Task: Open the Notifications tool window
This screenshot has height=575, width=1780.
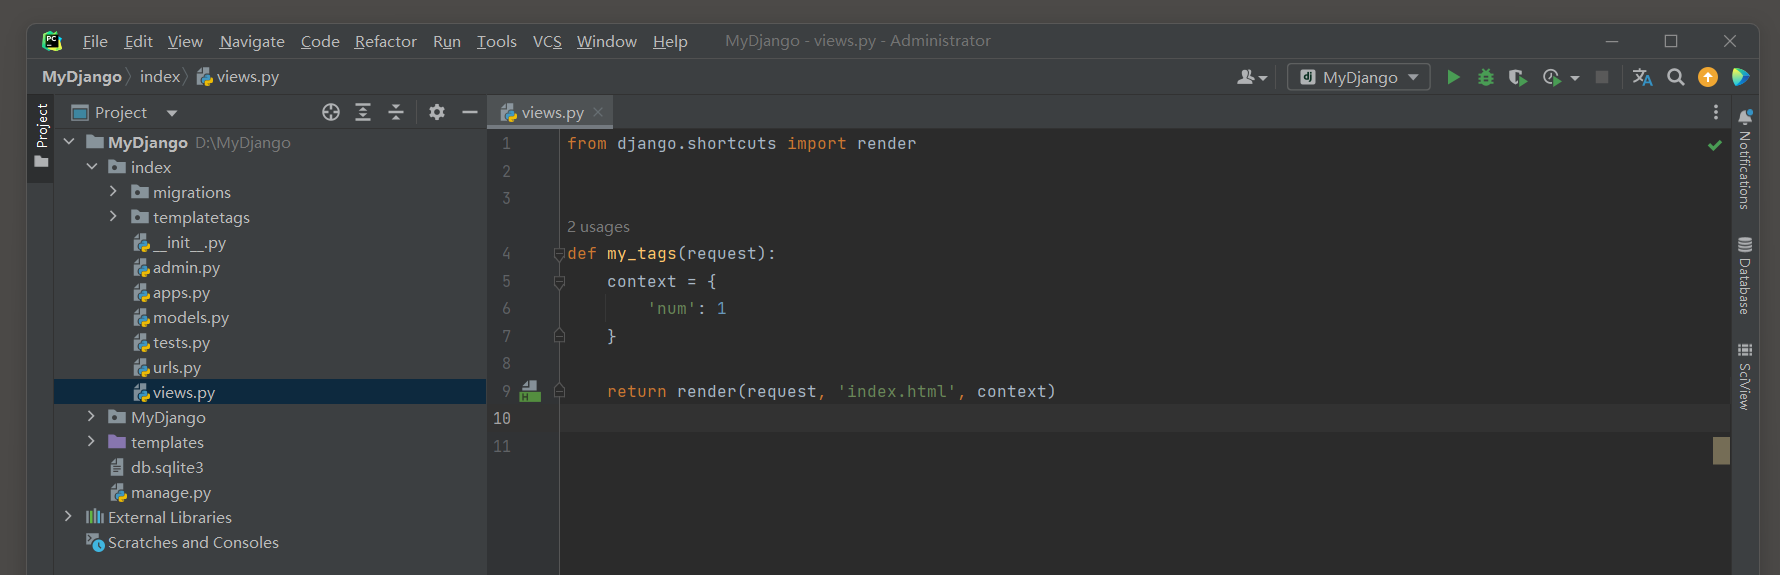Action: pyautogui.click(x=1745, y=159)
